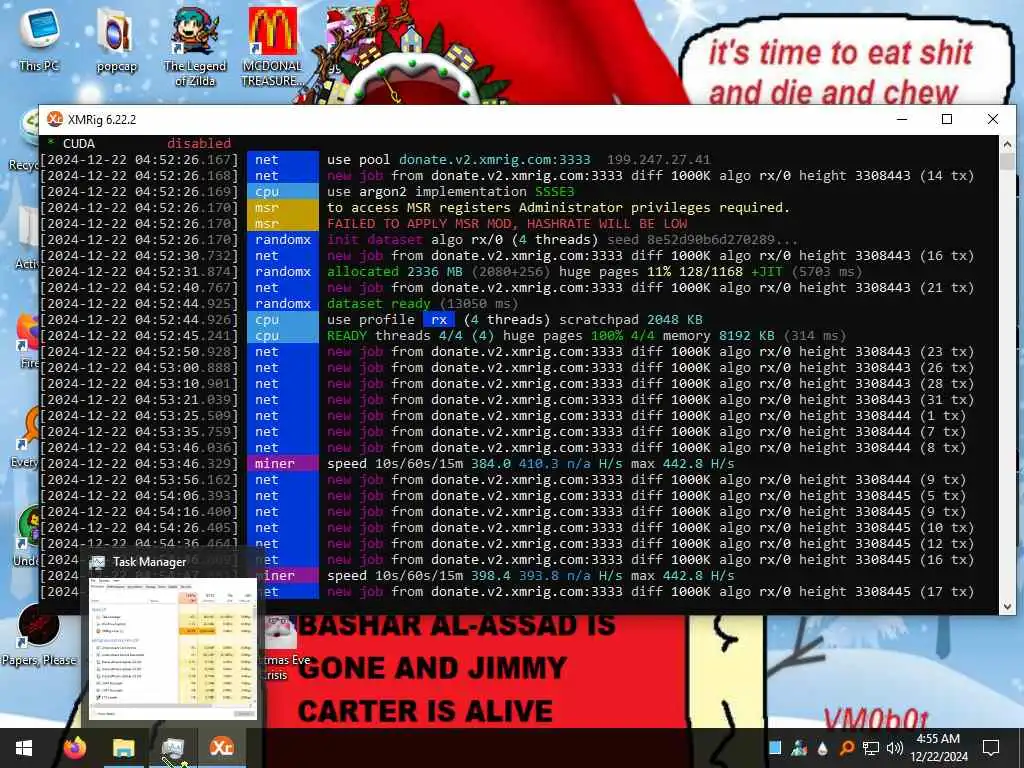The width and height of the screenshot is (1024, 768).
Task: Open the popcap folder on desktop
Action: click(116, 41)
